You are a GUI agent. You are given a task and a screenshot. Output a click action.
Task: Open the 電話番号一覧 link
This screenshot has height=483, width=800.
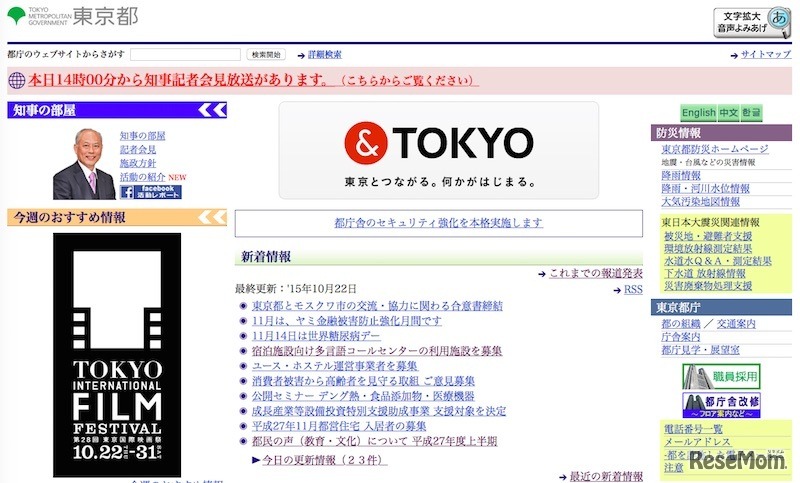(693, 429)
